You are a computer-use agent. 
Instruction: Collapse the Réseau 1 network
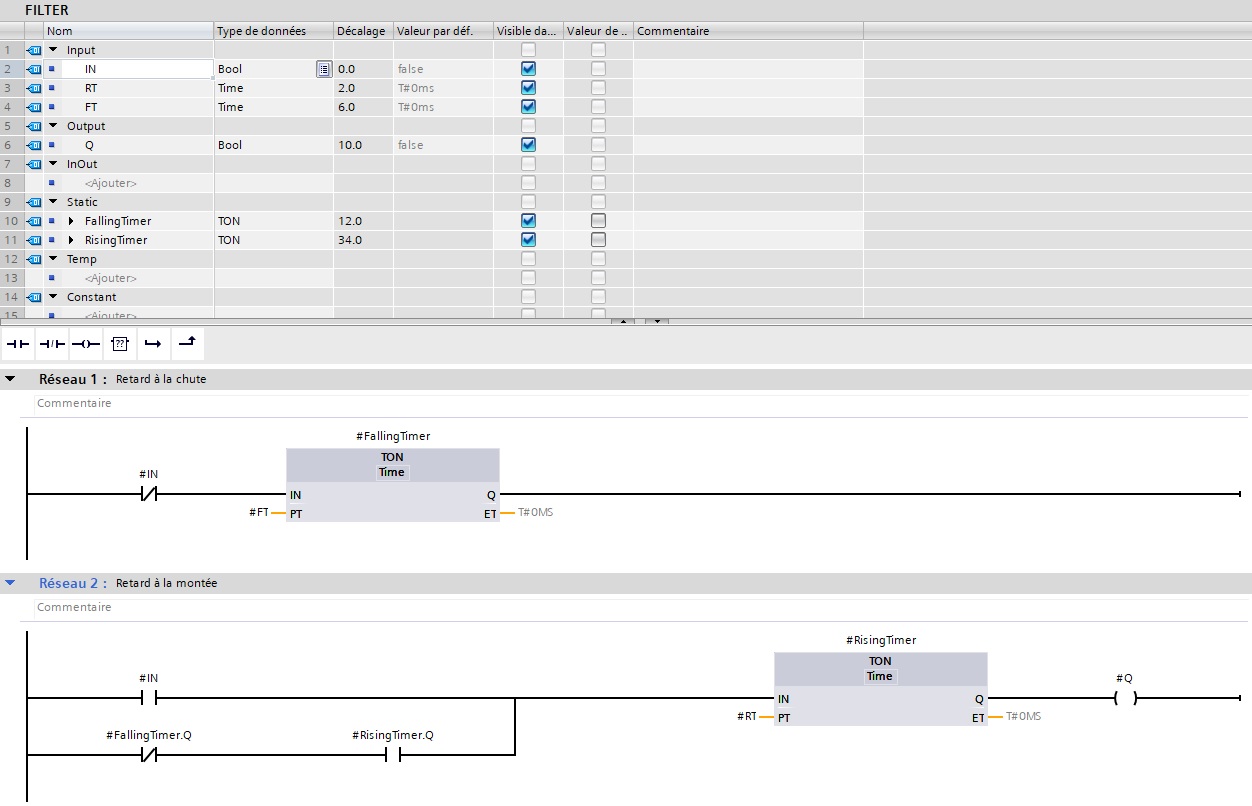pyautogui.click(x=11, y=379)
